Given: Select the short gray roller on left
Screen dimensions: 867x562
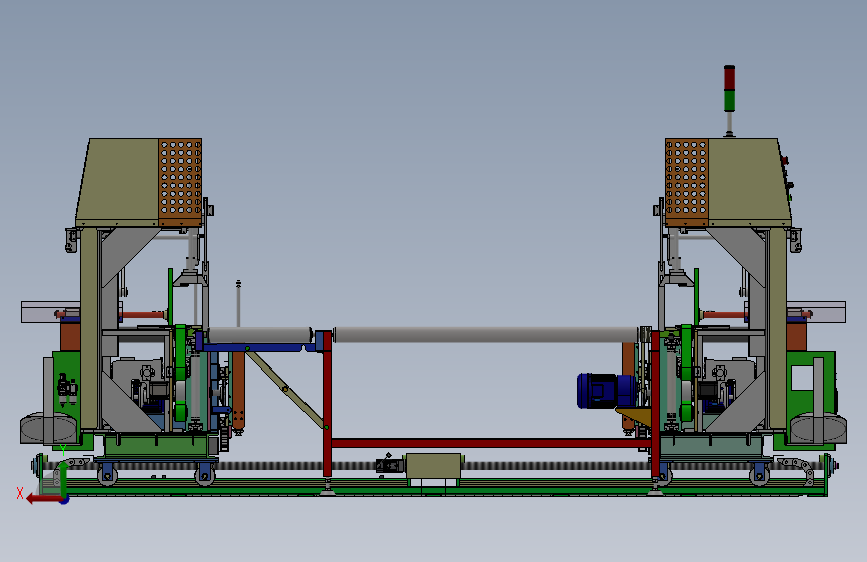Looking at the screenshot, I should [260, 335].
